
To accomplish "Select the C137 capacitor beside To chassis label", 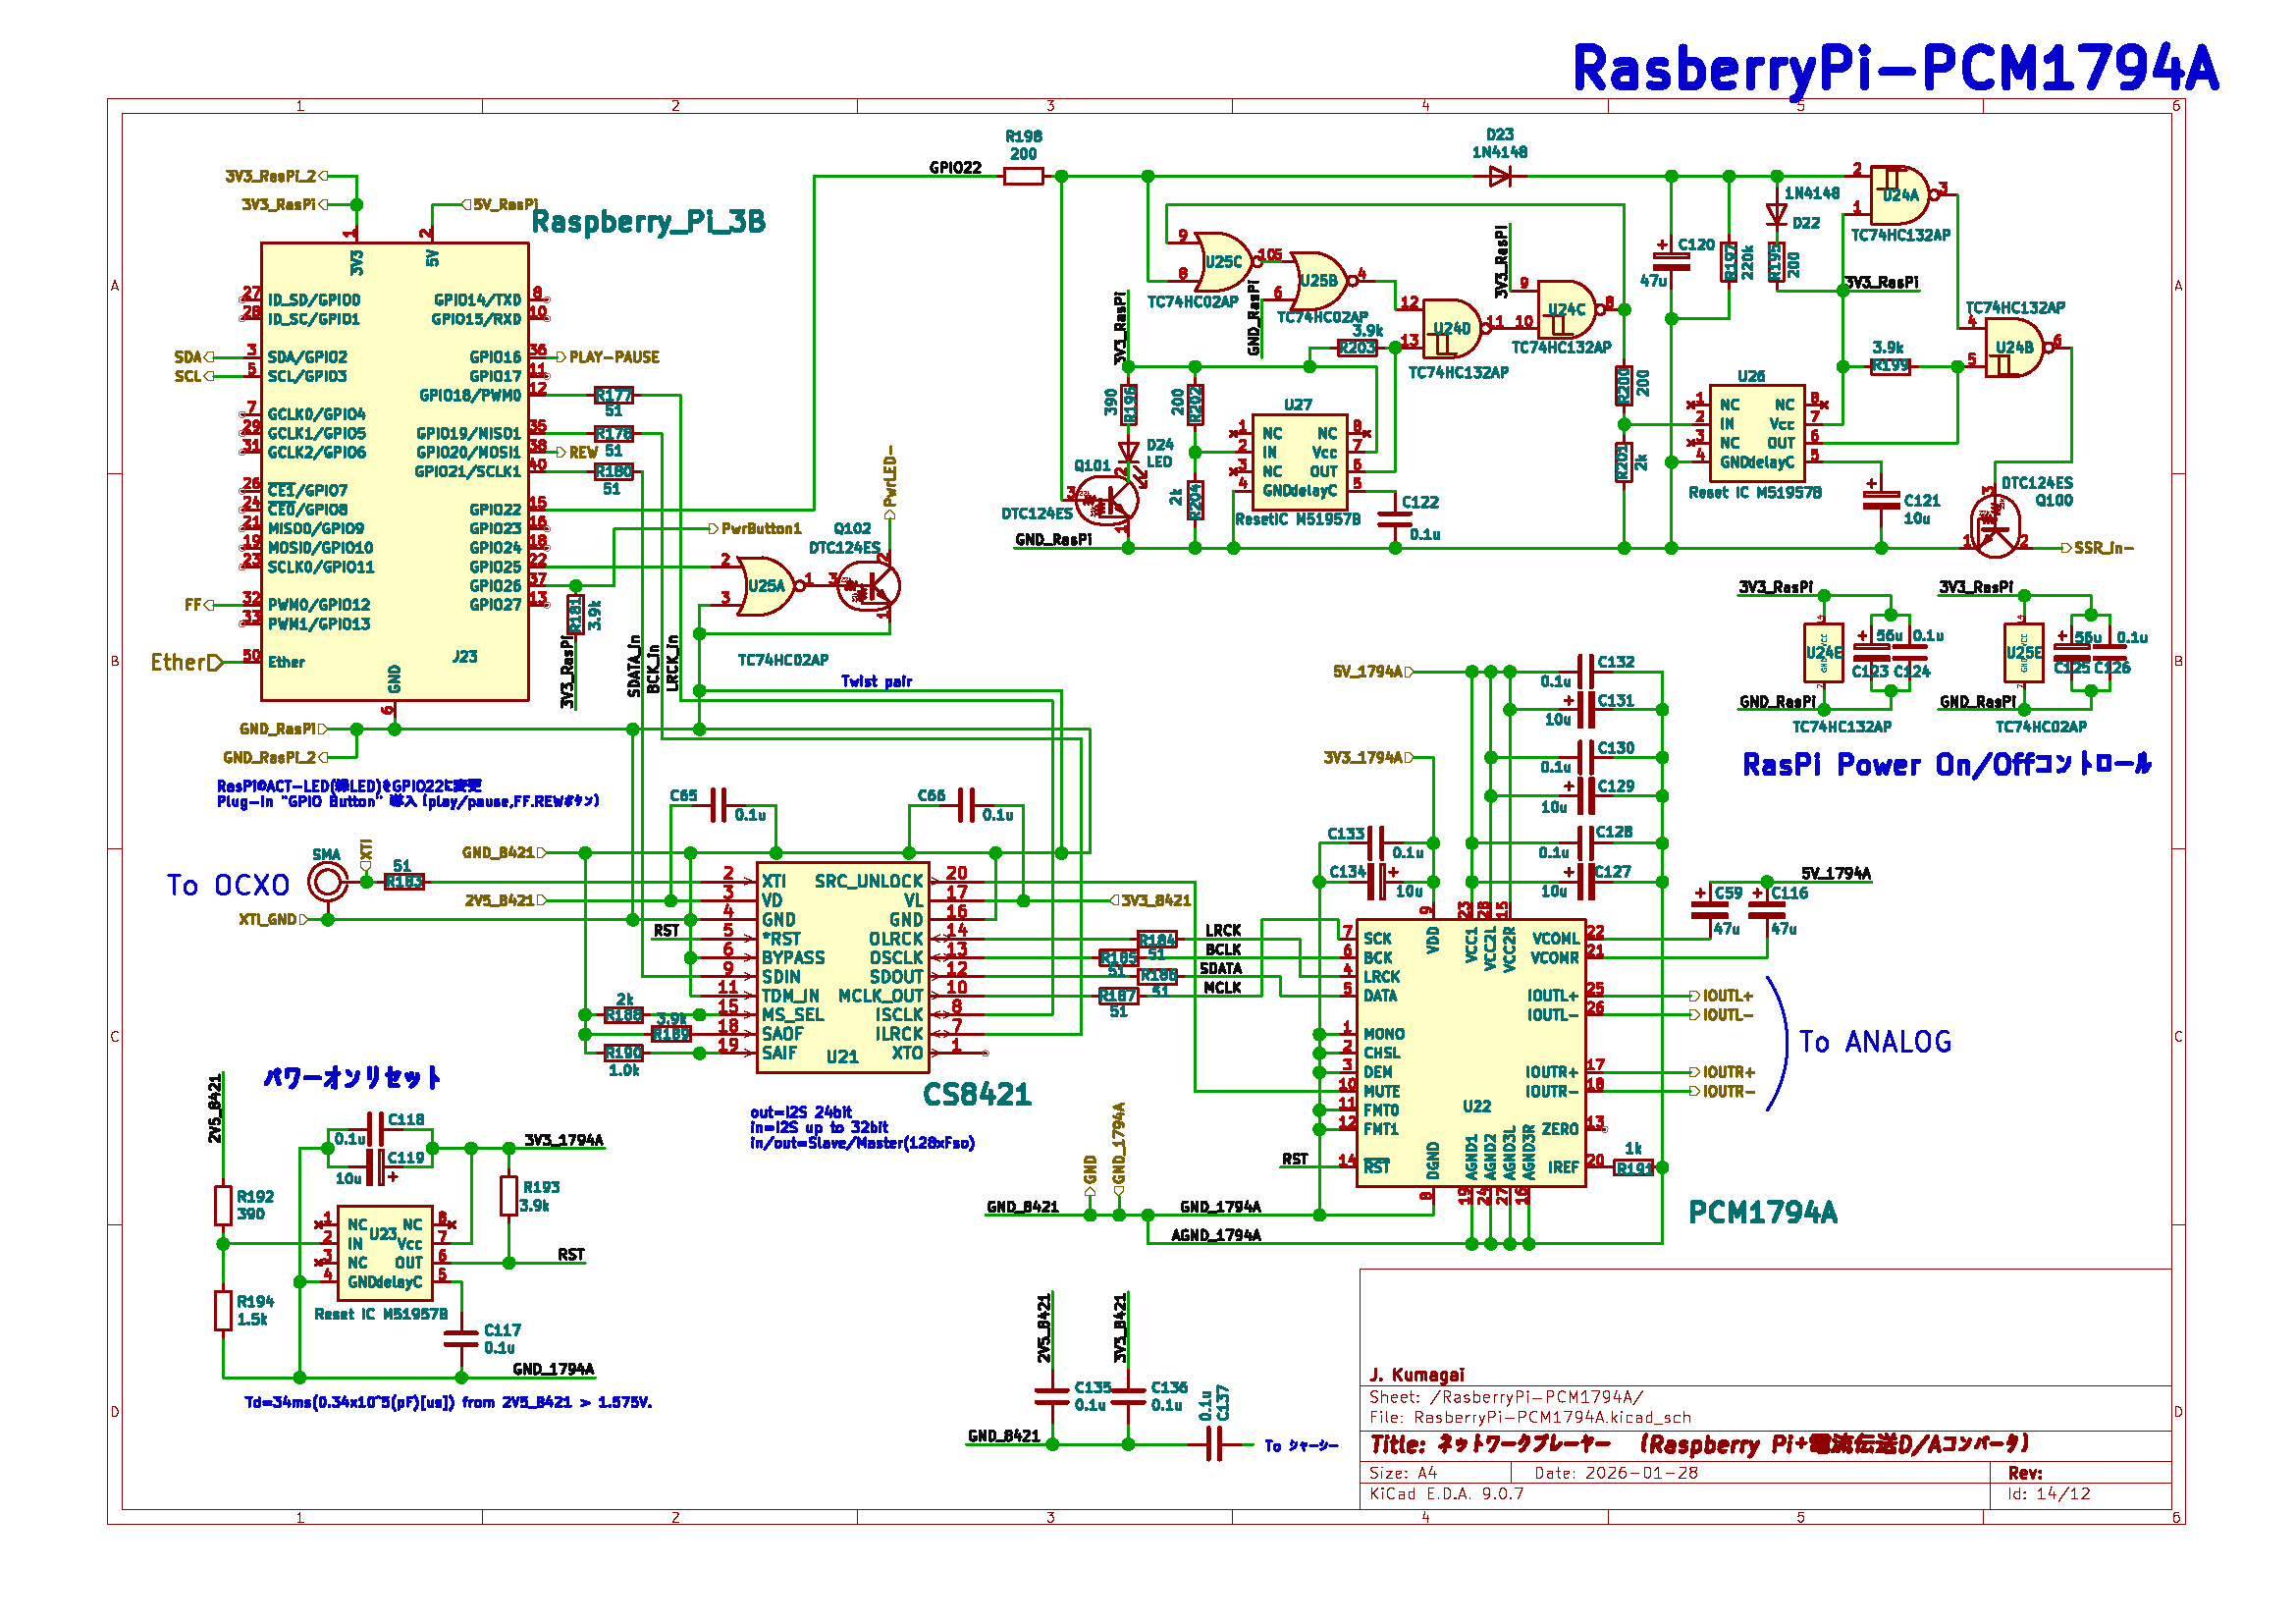I will tap(1214, 1445).
